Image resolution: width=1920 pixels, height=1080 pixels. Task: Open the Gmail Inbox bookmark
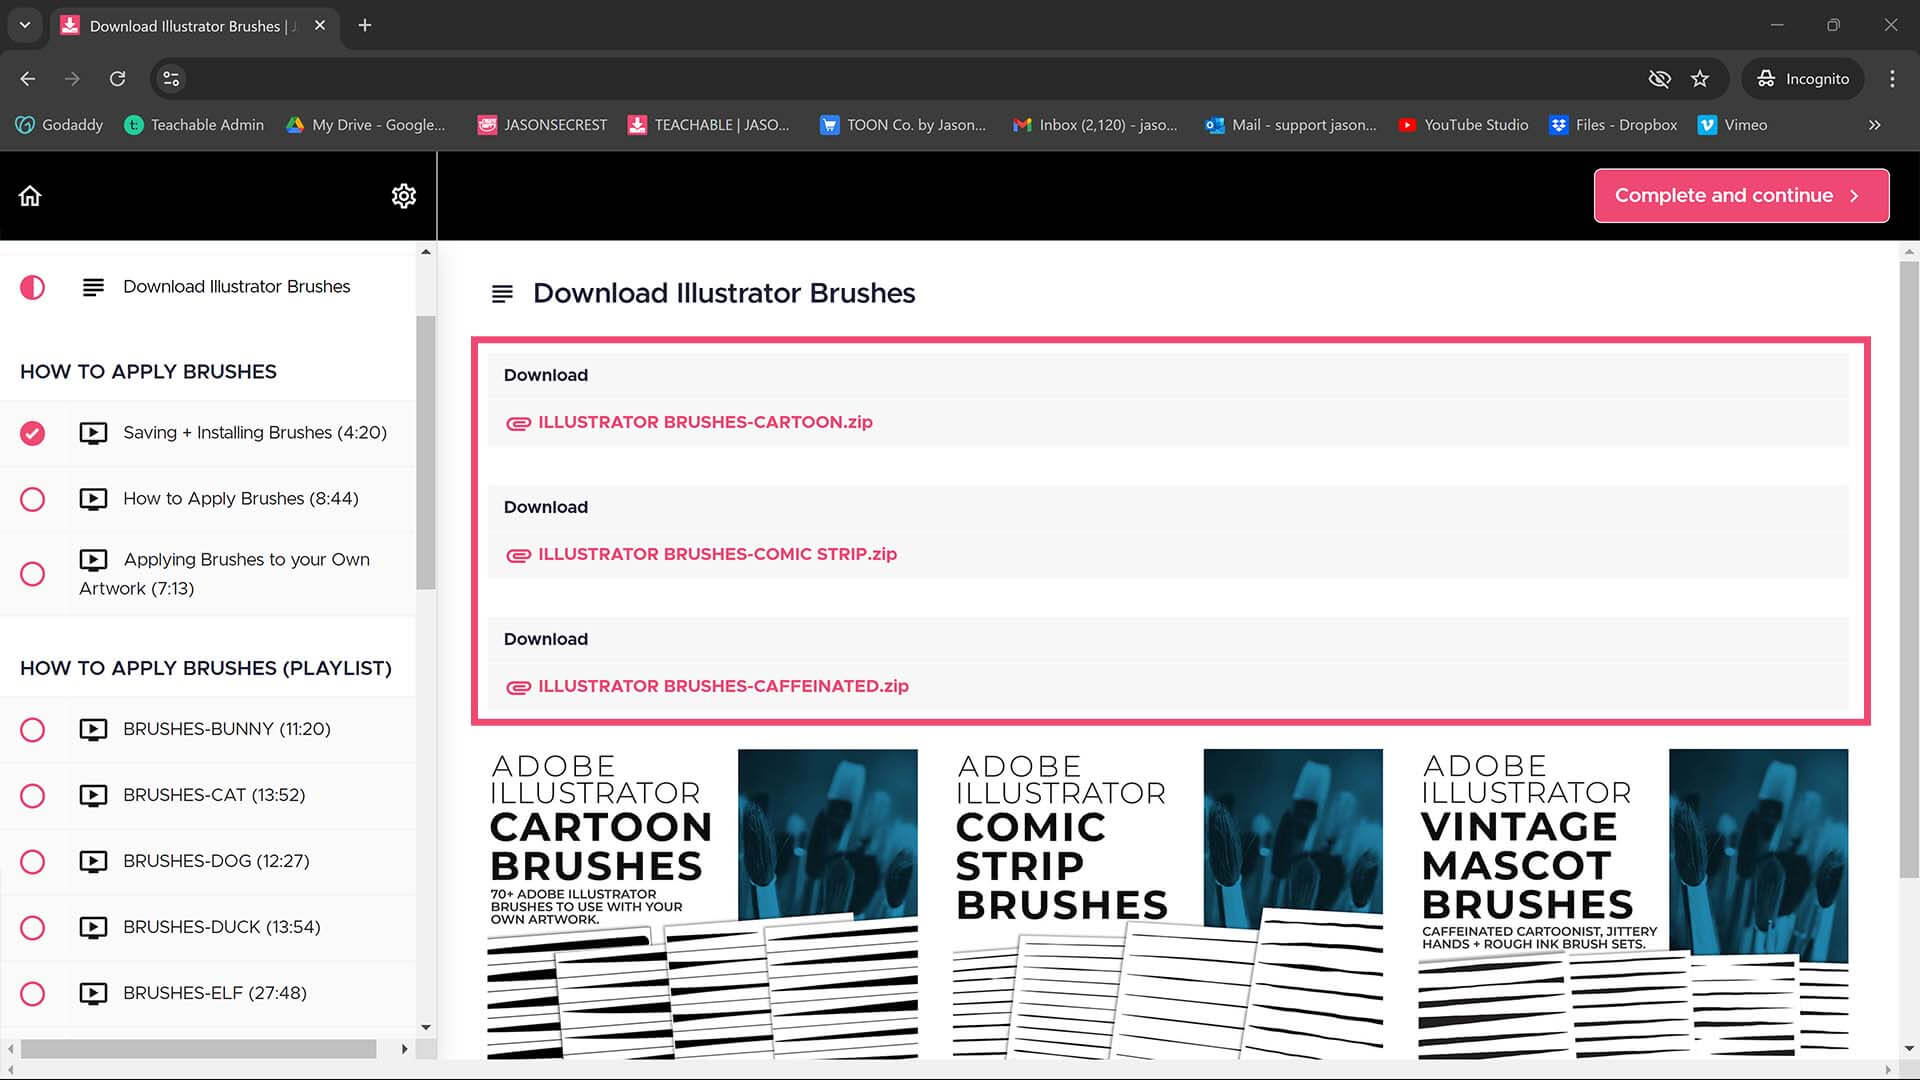pos(1095,125)
